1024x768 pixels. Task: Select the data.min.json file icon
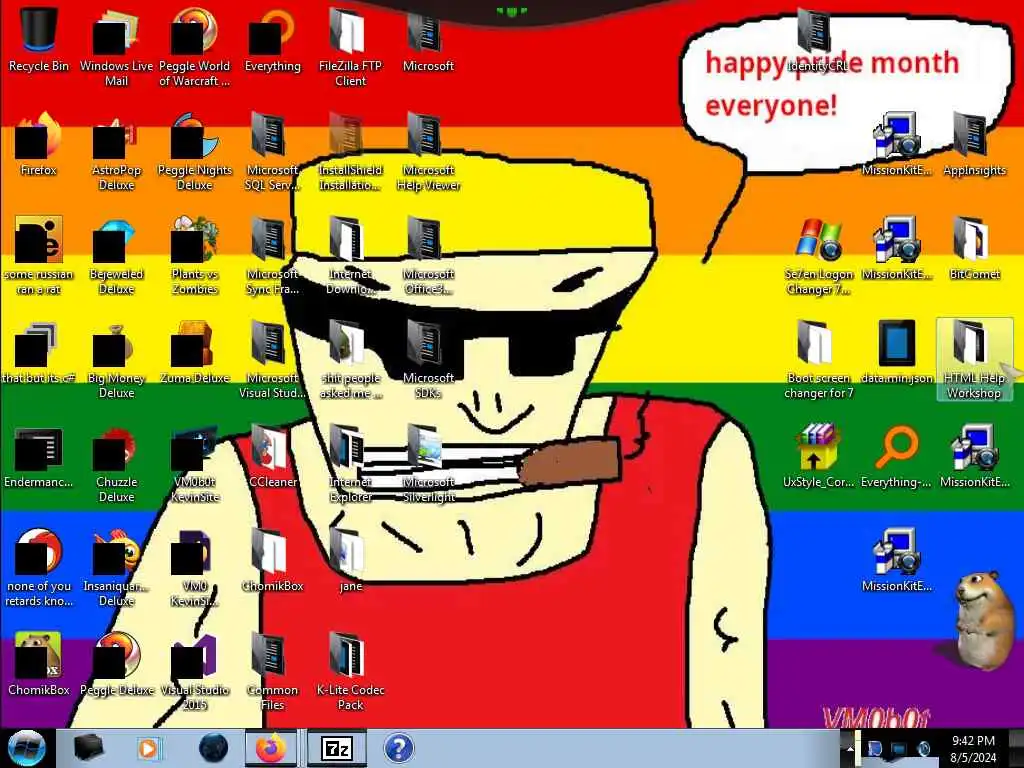[896, 353]
